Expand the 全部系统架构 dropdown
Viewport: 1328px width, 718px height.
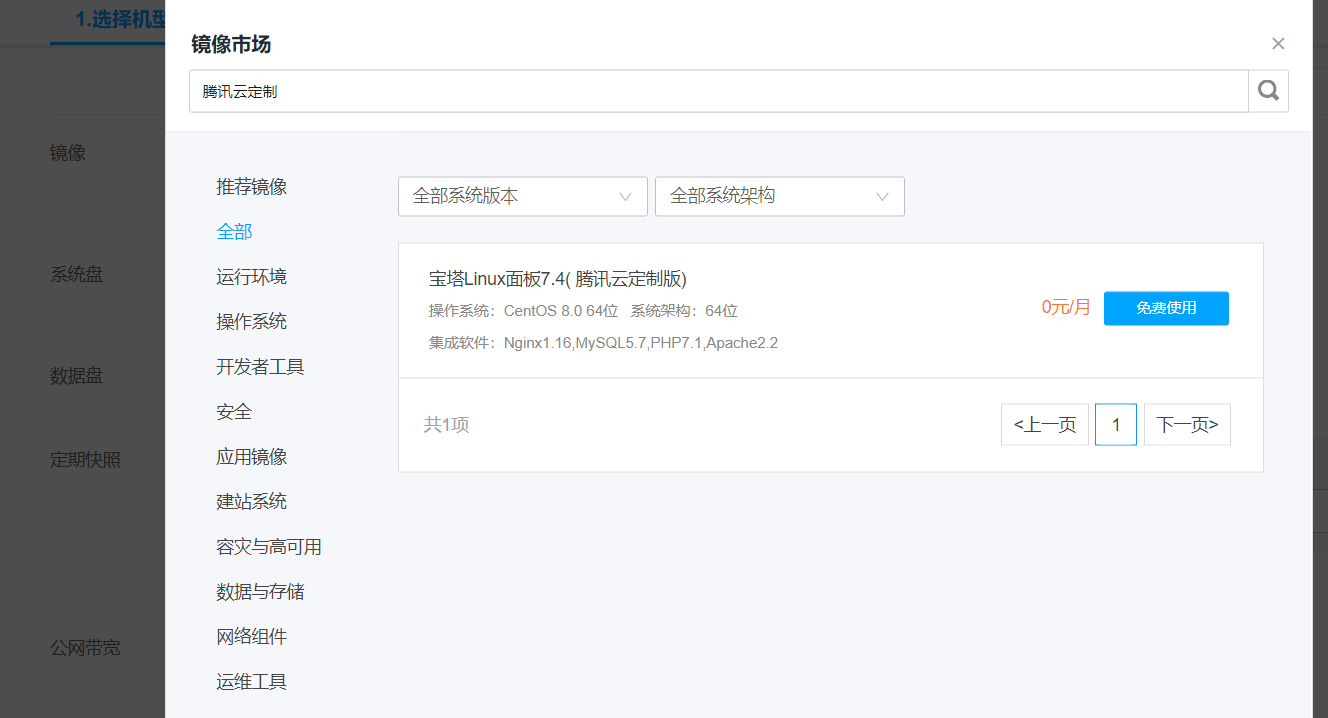[x=779, y=196]
